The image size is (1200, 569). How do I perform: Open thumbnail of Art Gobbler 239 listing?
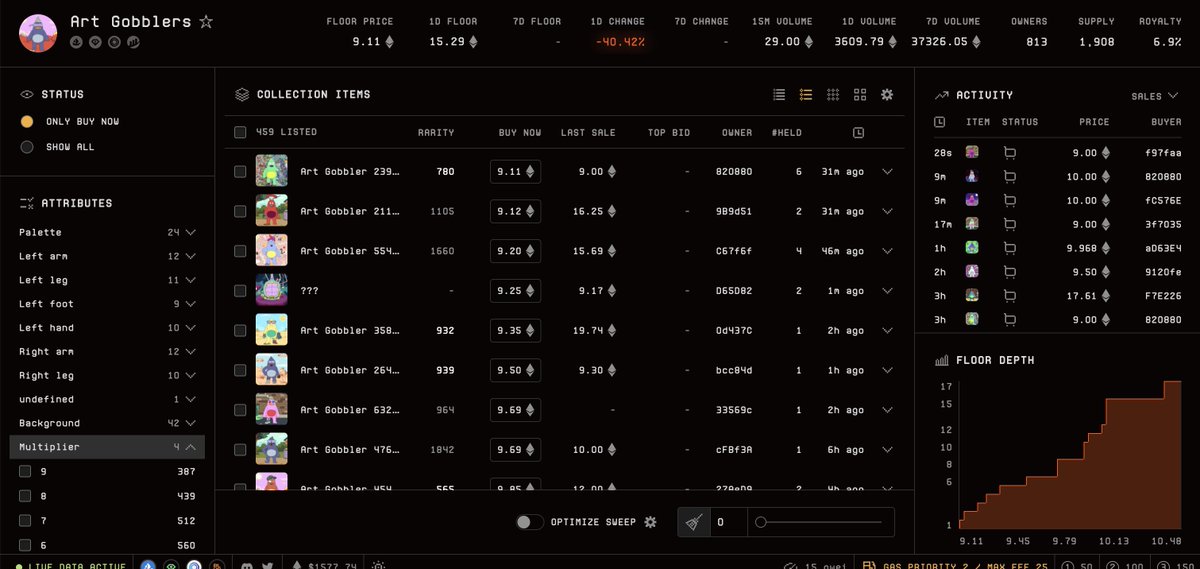click(272, 171)
